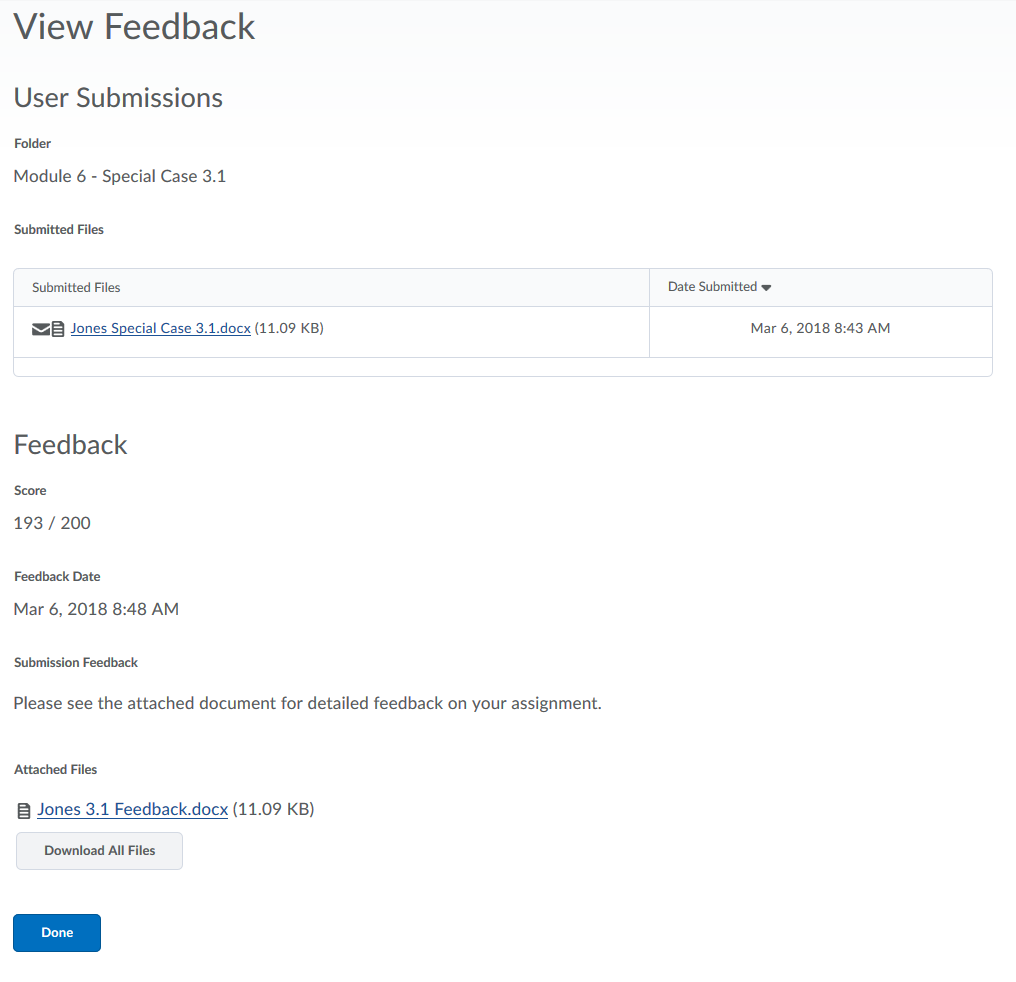
Task: Click the User Submissions heading
Action: pos(118,98)
